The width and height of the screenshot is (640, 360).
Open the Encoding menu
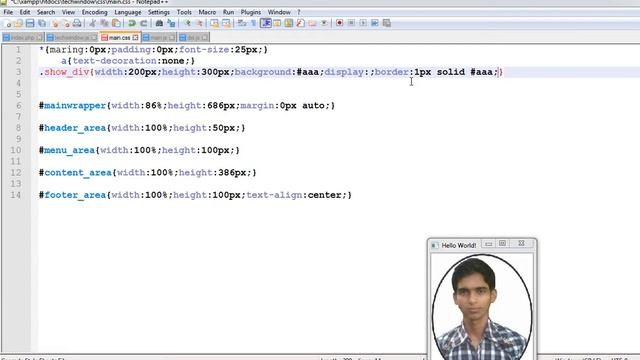click(94, 12)
